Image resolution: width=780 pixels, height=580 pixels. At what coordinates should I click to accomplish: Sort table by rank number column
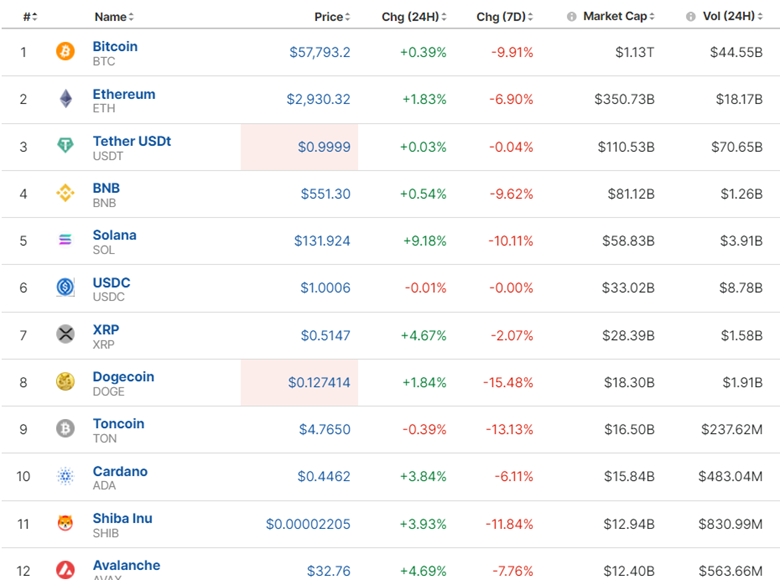[x=30, y=17]
